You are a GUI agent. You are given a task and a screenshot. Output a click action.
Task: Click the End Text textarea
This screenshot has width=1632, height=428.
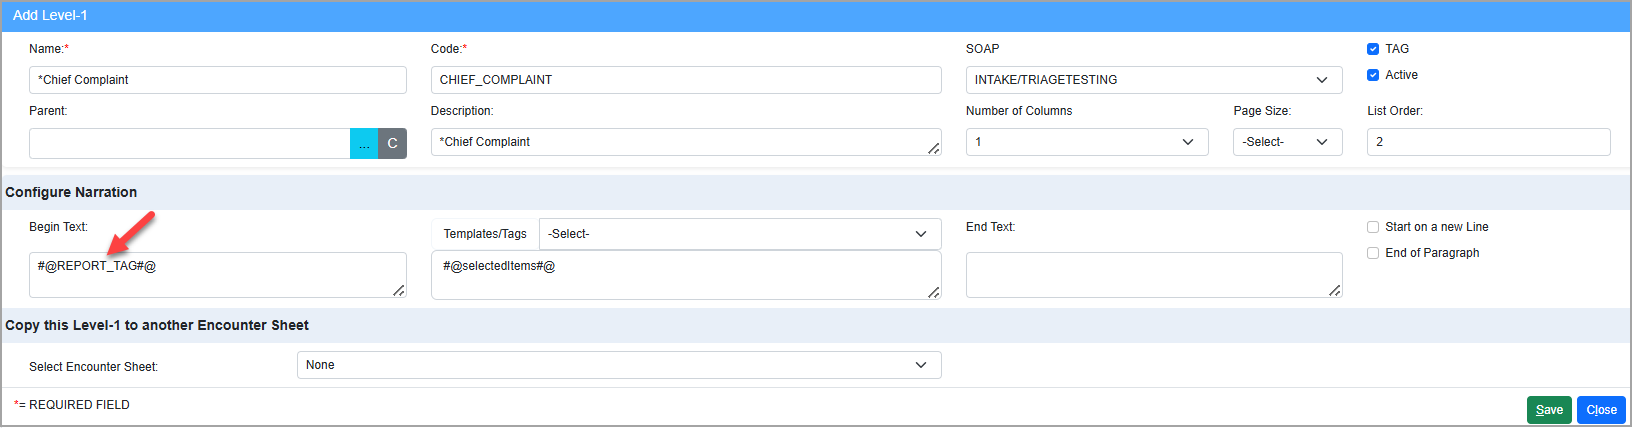[1153, 275]
